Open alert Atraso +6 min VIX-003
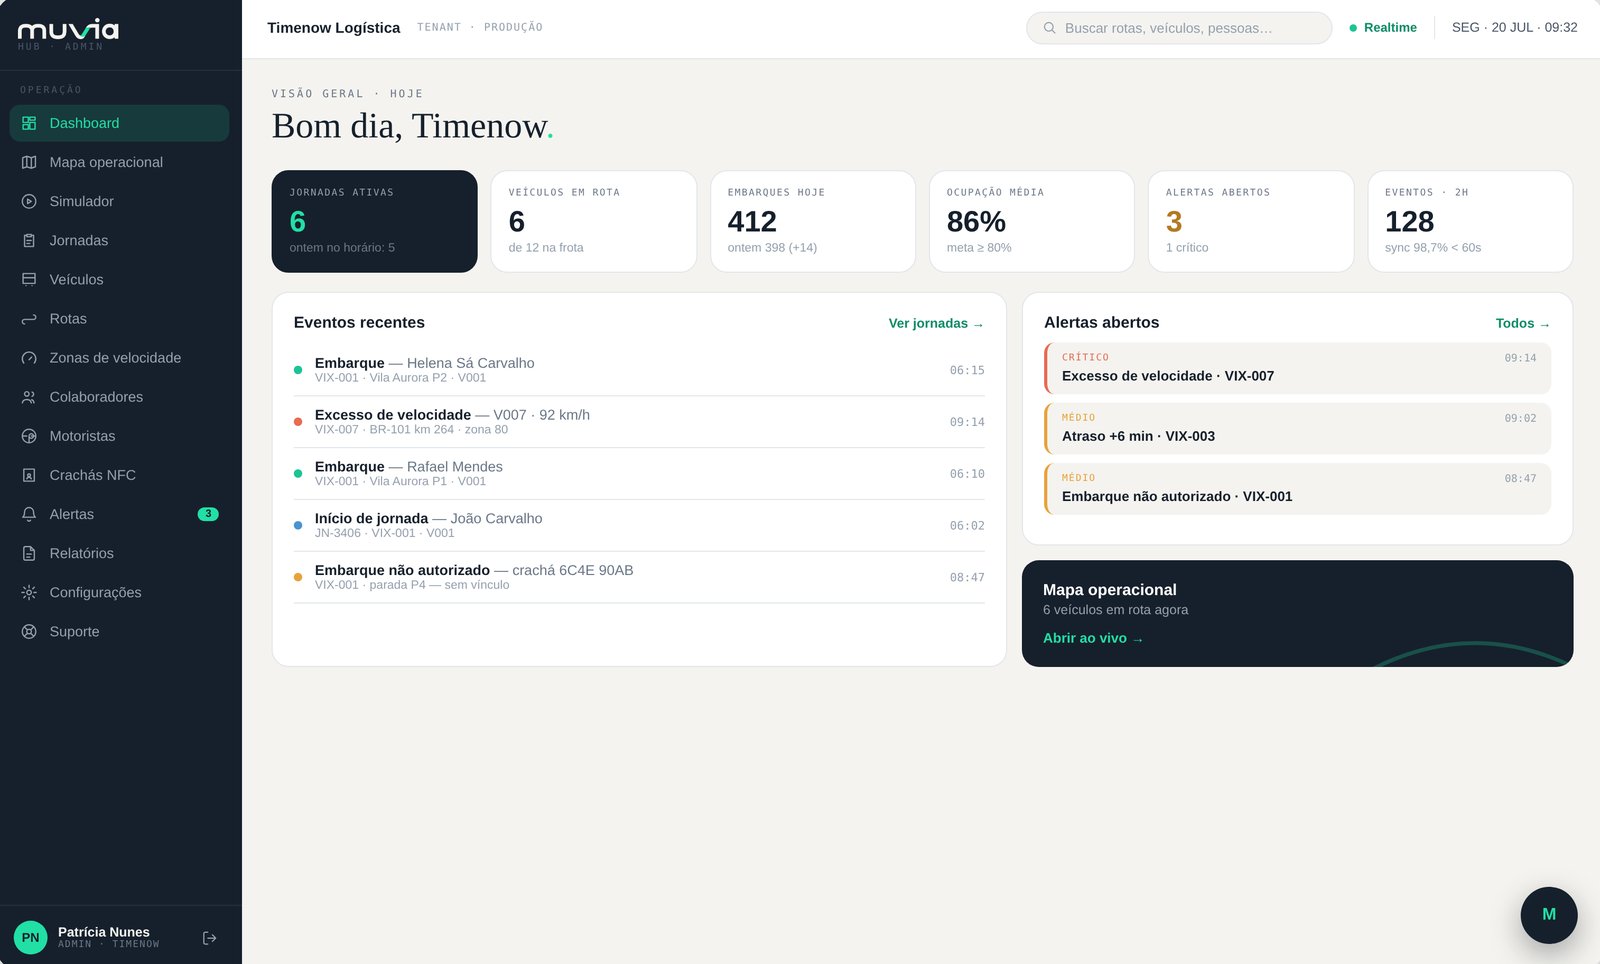Image resolution: width=1600 pixels, height=964 pixels. point(1297,428)
